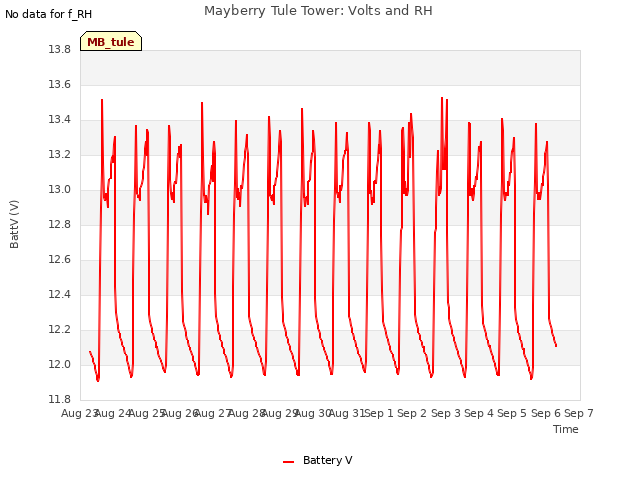The width and height of the screenshot is (640, 480).
Task: Click the Sep 5 x-axis date label
Action: 512,413
